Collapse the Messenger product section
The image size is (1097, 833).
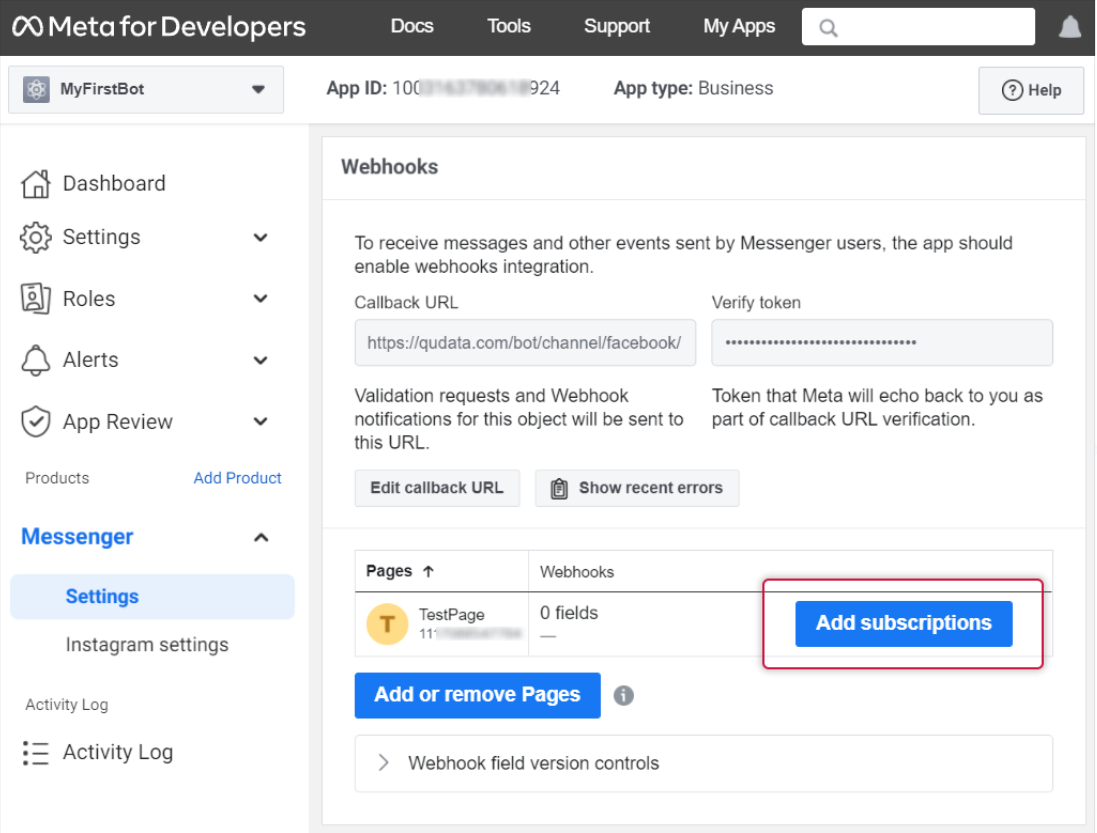point(261,538)
